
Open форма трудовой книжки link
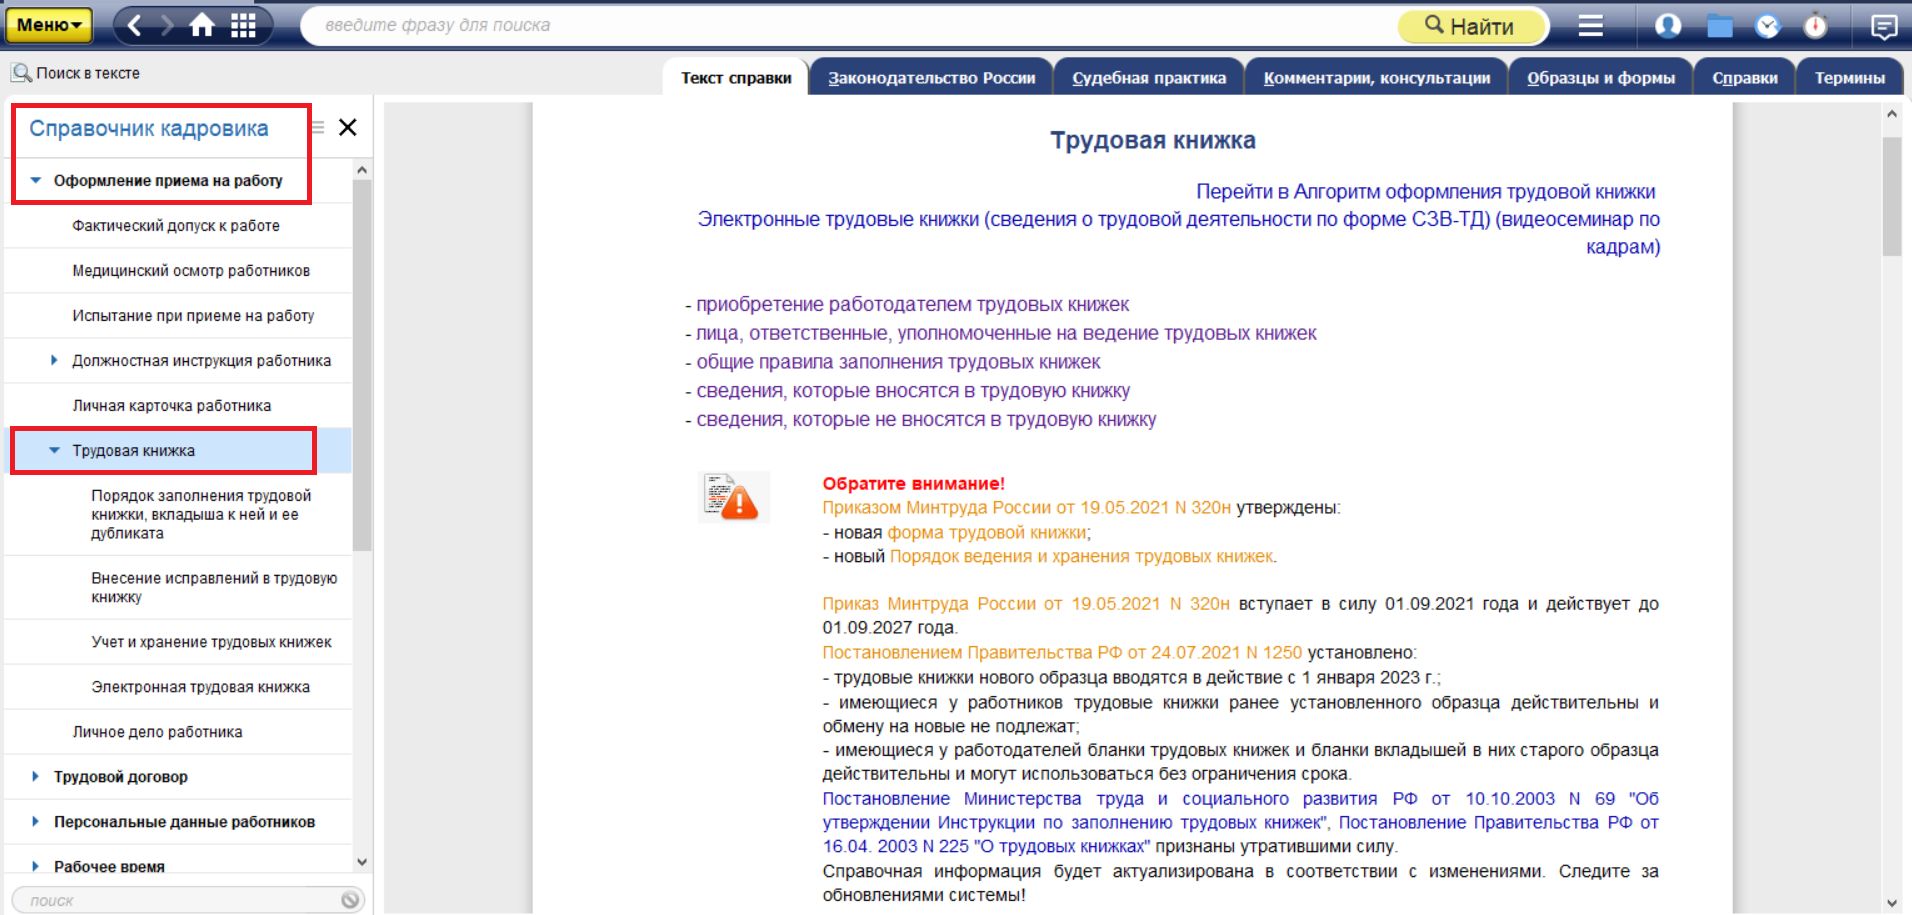[x=987, y=533]
